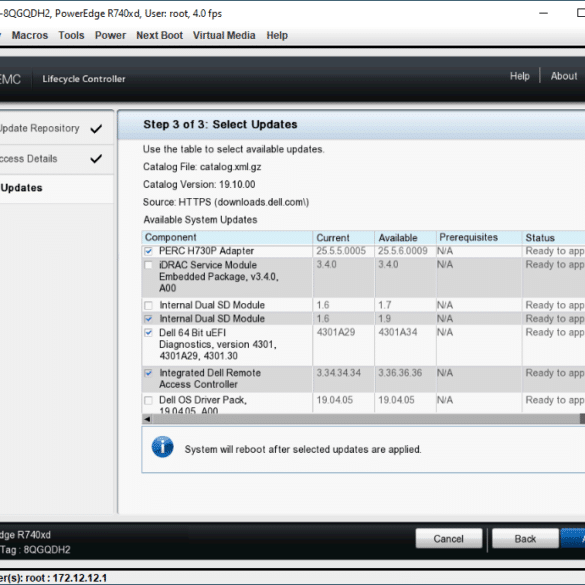Uncheck the PERC H730P Adapter update
The width and height of the screenshot is (585, 585).
(x=148, y=251)
